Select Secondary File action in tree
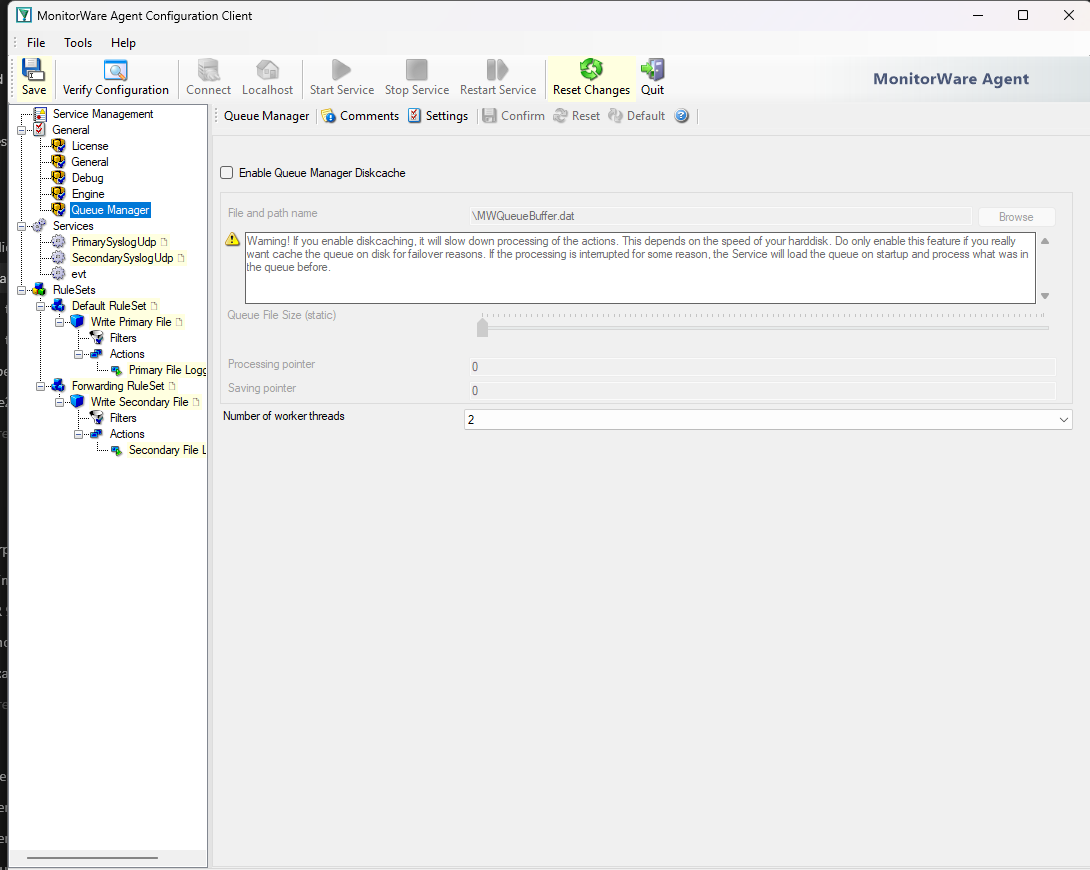The height and width of the screenshot is (870, 1090). (167, 450)
